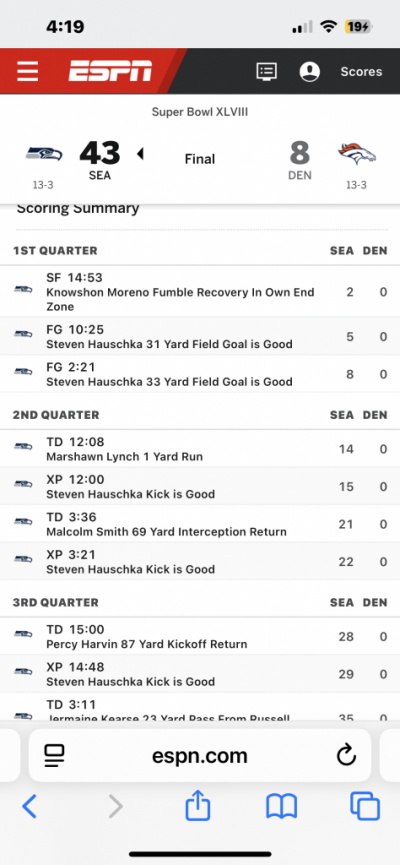Tap the Seattle Seahawks team logo

pos(44,154)
